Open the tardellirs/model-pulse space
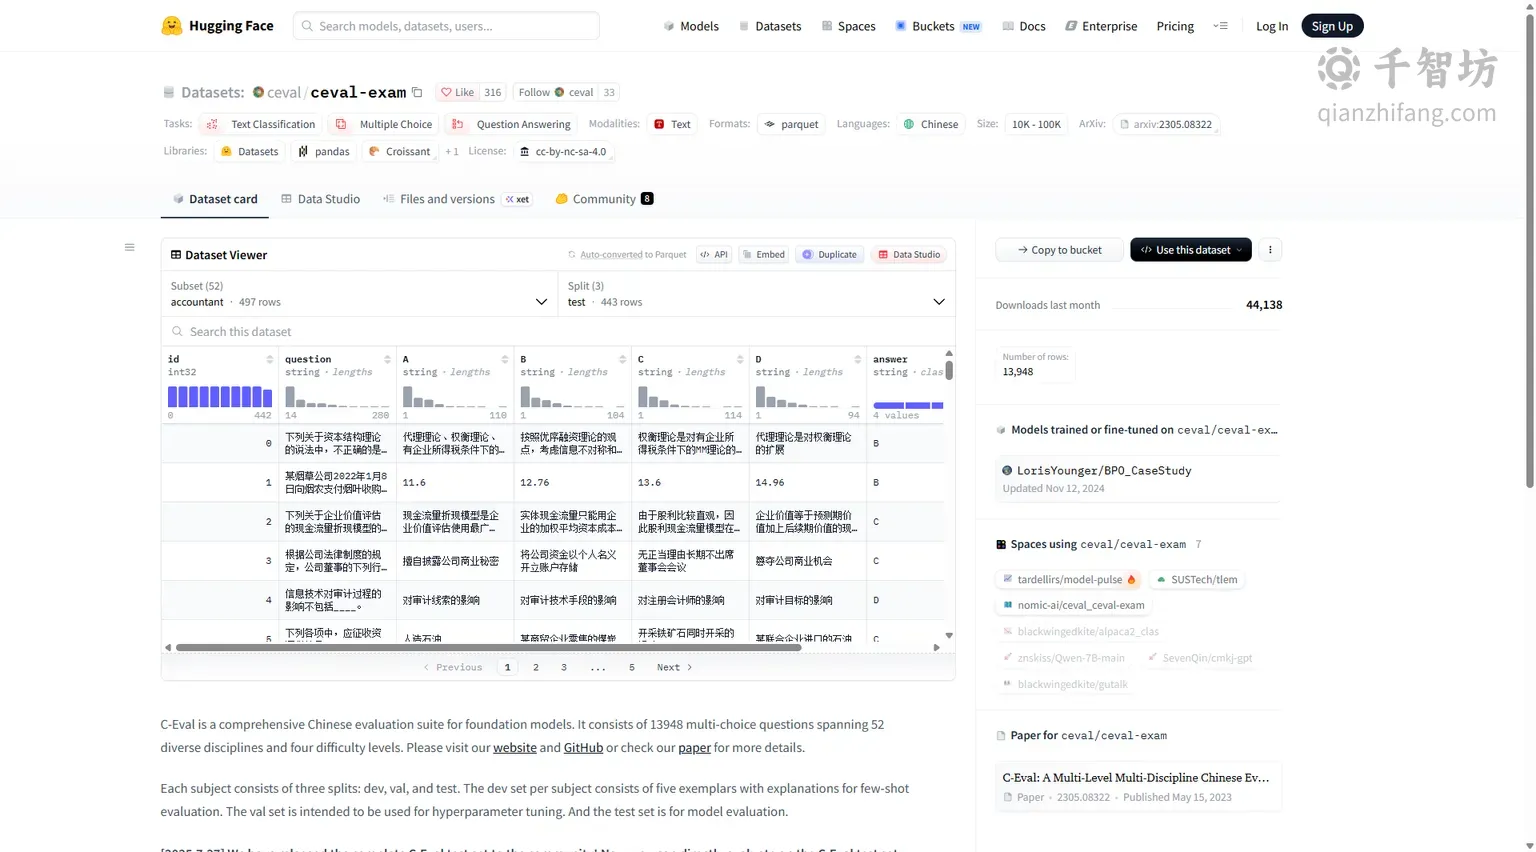1536x852 pixels. [x=1070, y=579]
